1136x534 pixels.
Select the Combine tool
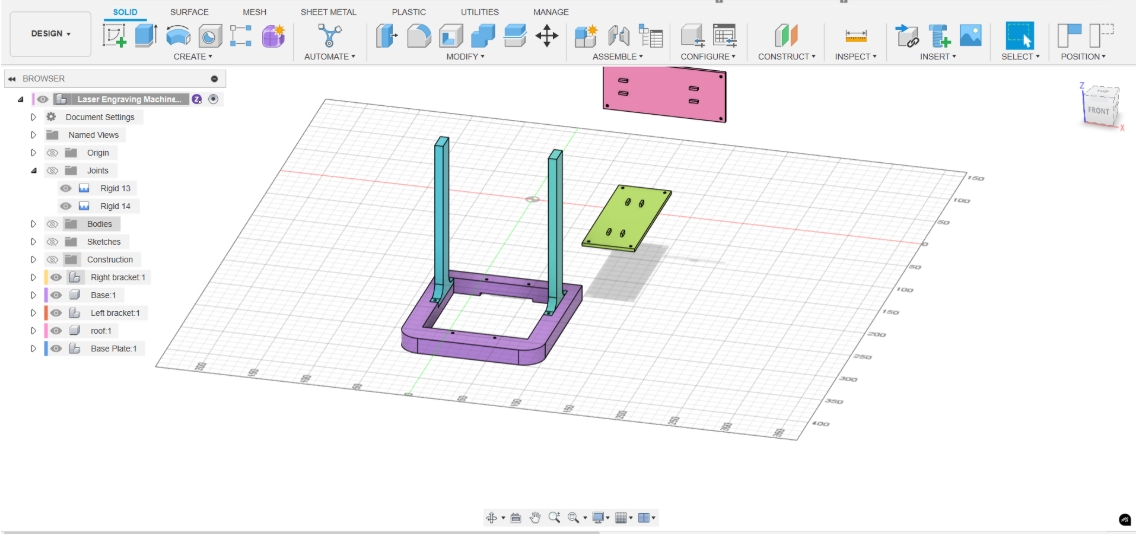(483, 36)
